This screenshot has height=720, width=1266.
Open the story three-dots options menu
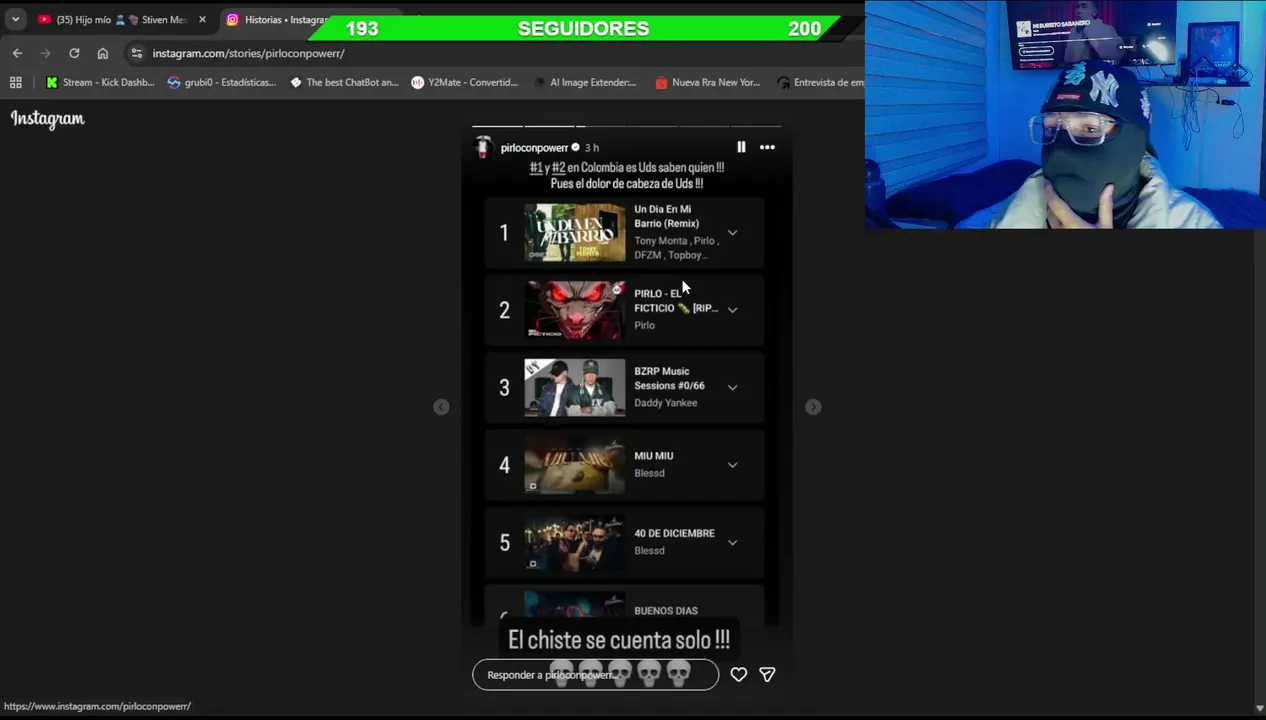click(x=767, y=147)
